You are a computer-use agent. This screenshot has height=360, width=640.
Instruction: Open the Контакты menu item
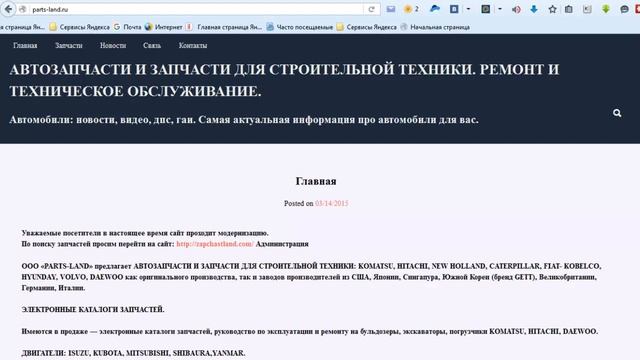coord(193,45)
